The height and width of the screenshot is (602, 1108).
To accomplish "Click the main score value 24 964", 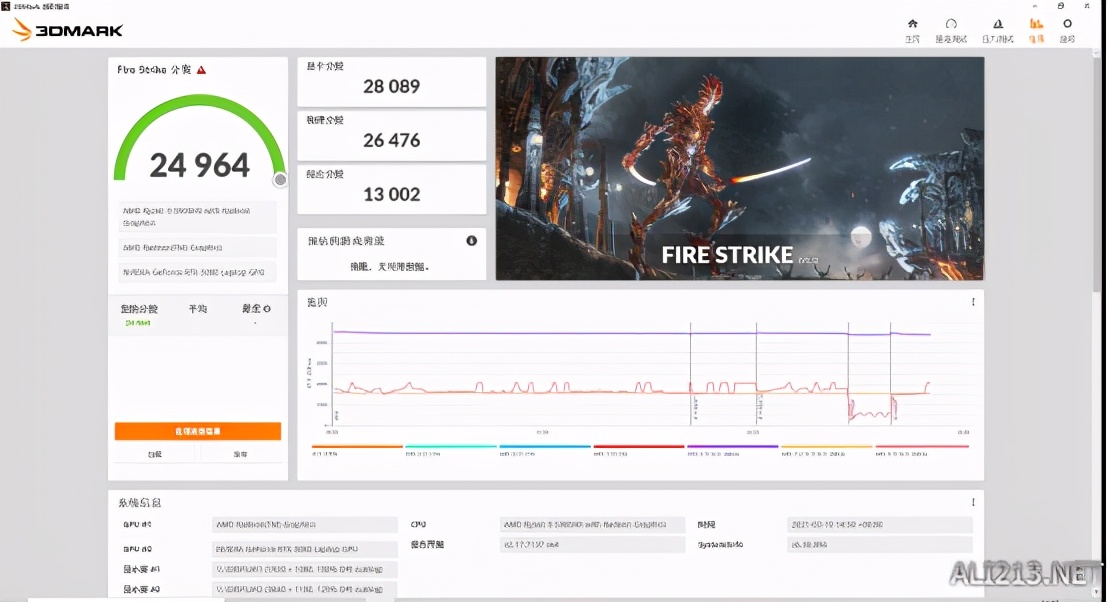I will point(200,165).
